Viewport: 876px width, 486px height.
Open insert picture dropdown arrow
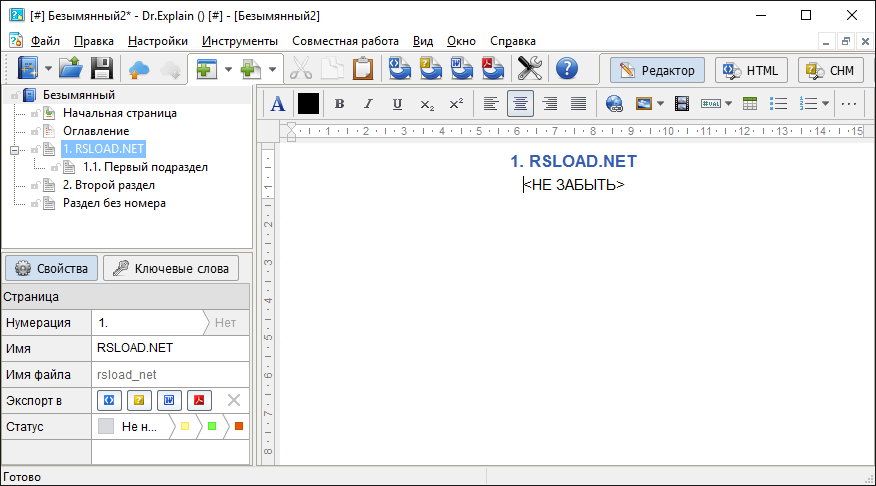[660, 104]
